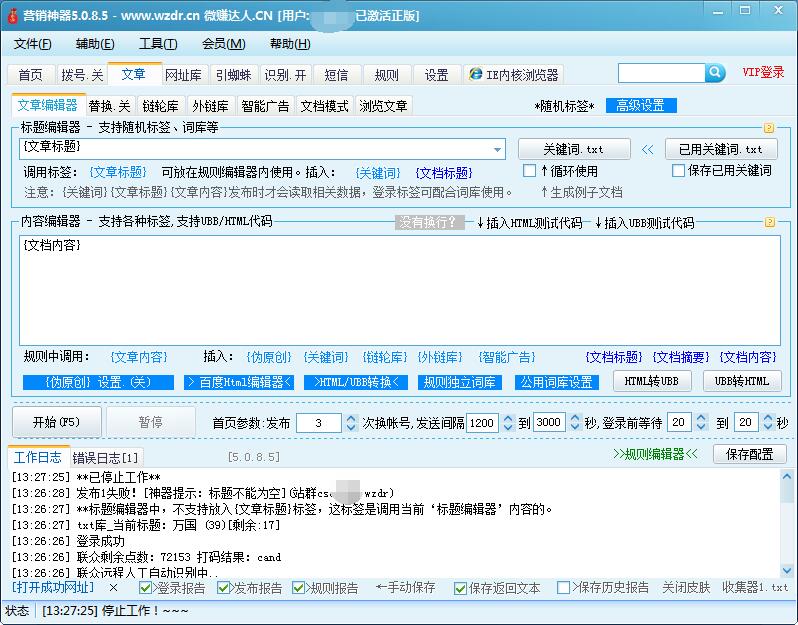Uncheck the 登录报告 checkbox
The width and height of the screenshot is (798, 625).
pyautogui.click(x=145, y=588)
